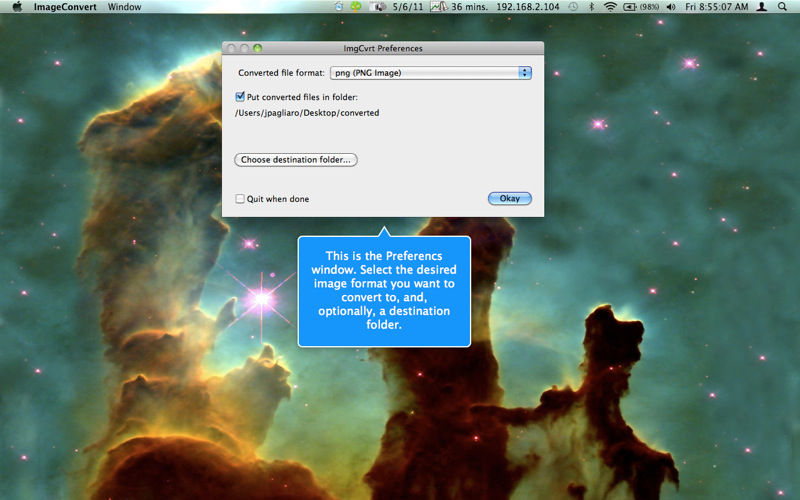The height and width of the screenshot is (500, 800).
Task: Click the camera-like icon beside the date
Action: 378,7
